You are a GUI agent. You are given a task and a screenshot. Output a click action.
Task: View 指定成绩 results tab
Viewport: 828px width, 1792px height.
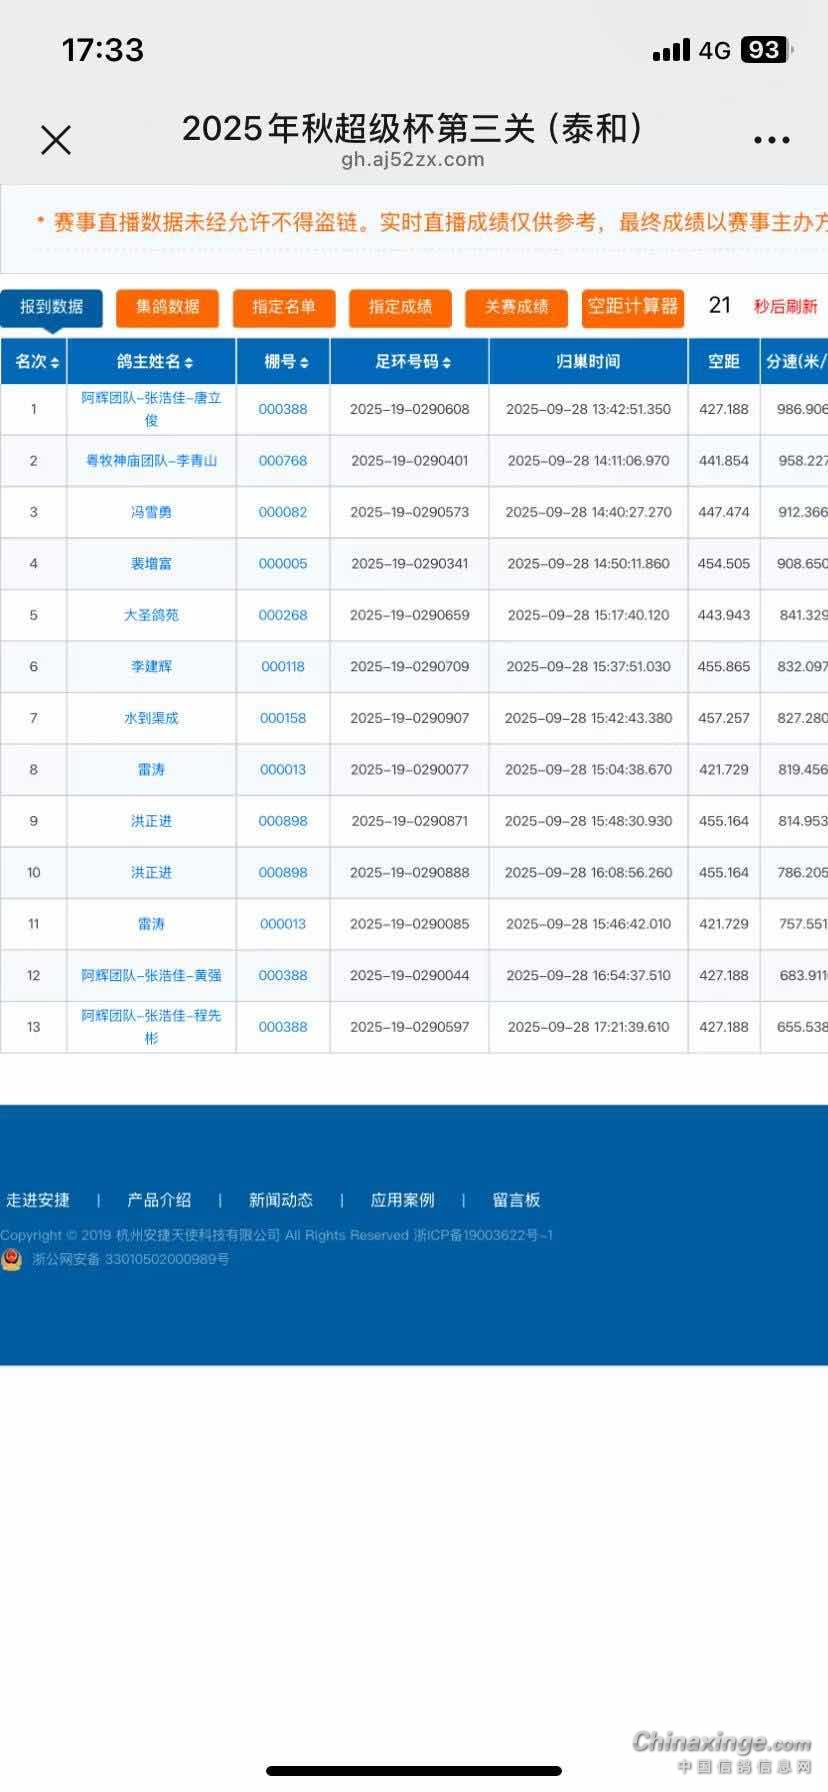pos(400,307)
